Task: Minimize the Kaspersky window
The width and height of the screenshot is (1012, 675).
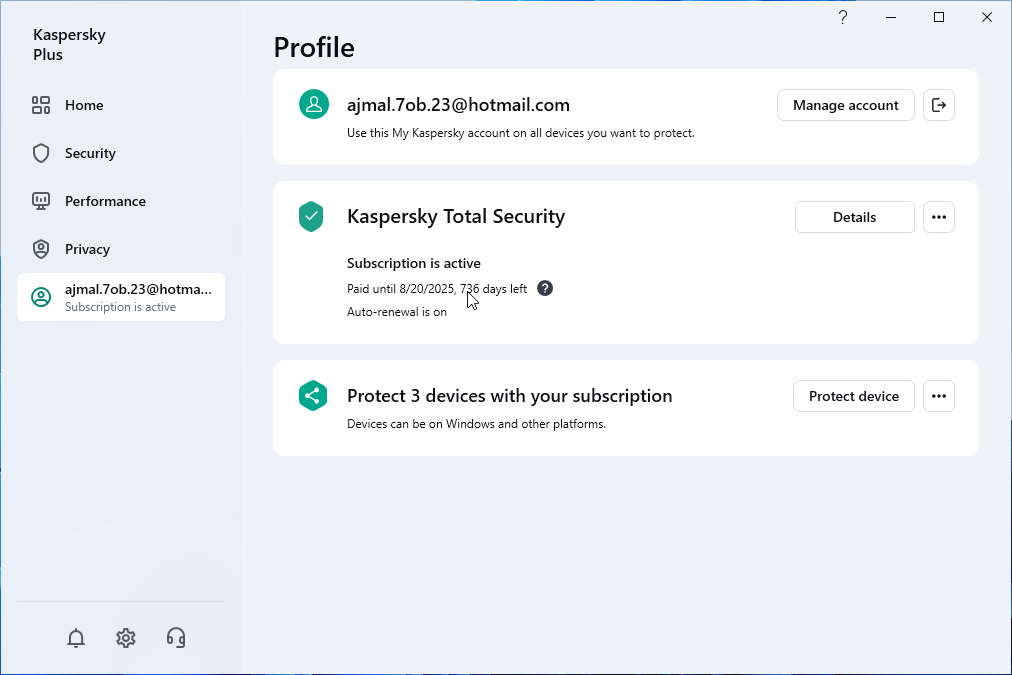Action: [x=891, y=17]
